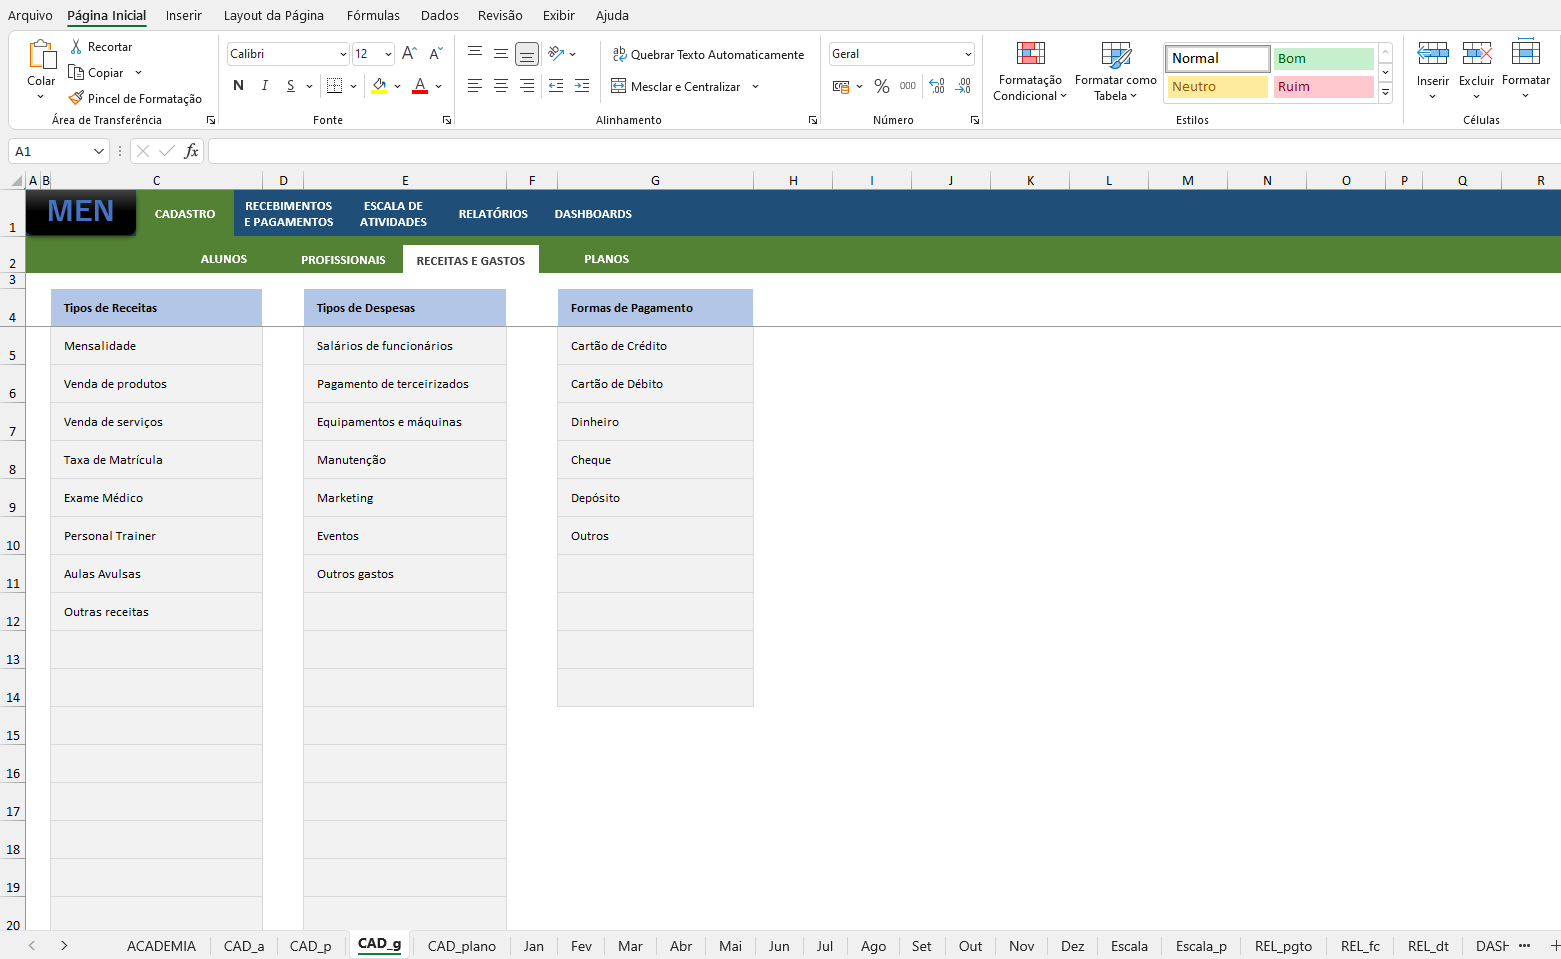Click the Recortar scissors icon
The width and height of the screenshot is (1561, 959).
point(76,47)
